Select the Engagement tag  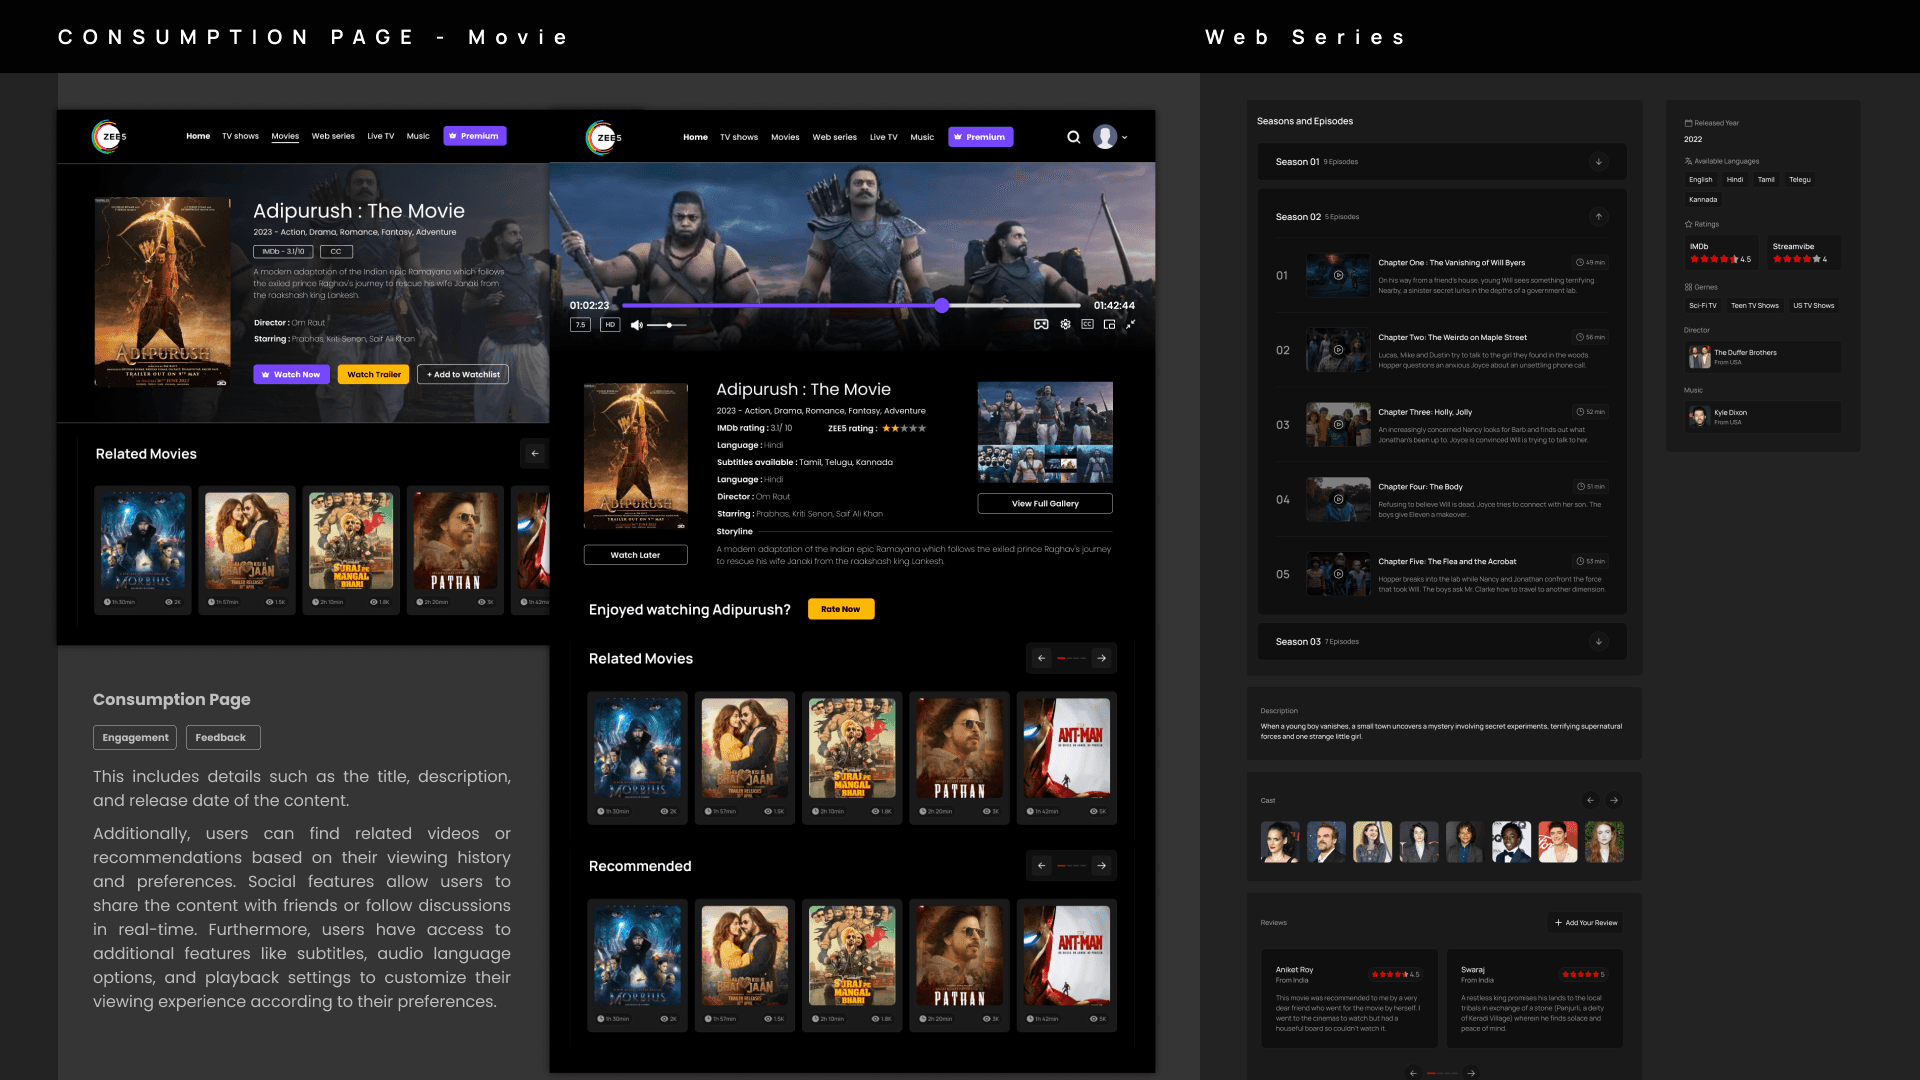[x=135, y=738]
